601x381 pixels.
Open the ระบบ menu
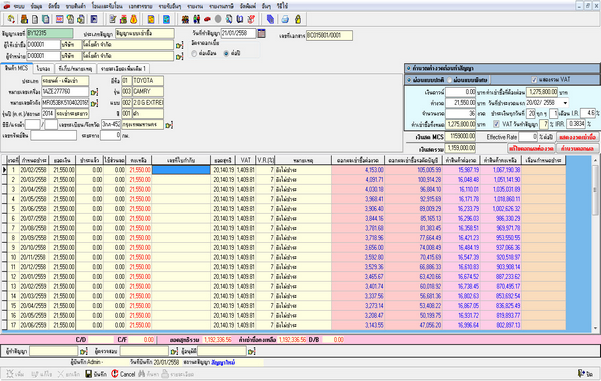[19, 6]
